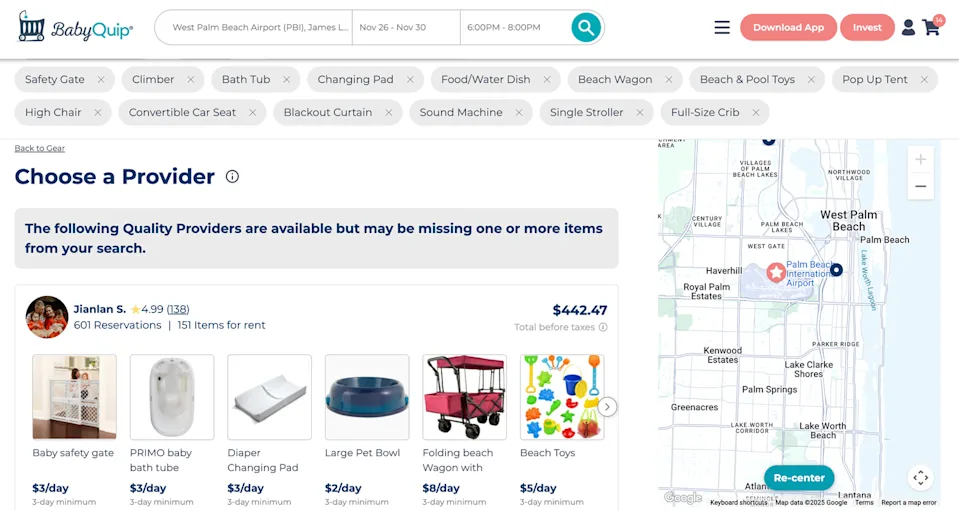The image size is (959, 511).
Task: Remove the Safety Gate filter chip
Action: [x=101, y=80]
